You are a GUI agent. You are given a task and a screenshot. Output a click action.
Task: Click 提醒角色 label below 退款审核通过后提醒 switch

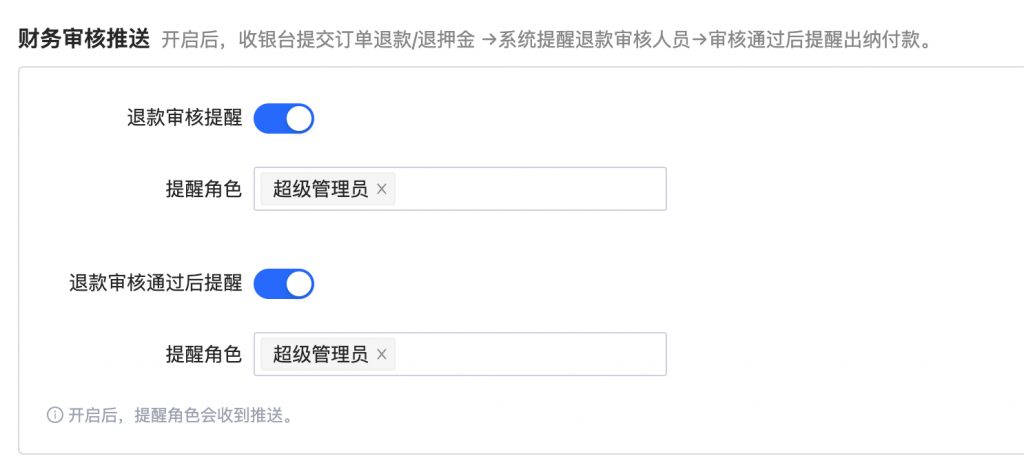(203, 354)
